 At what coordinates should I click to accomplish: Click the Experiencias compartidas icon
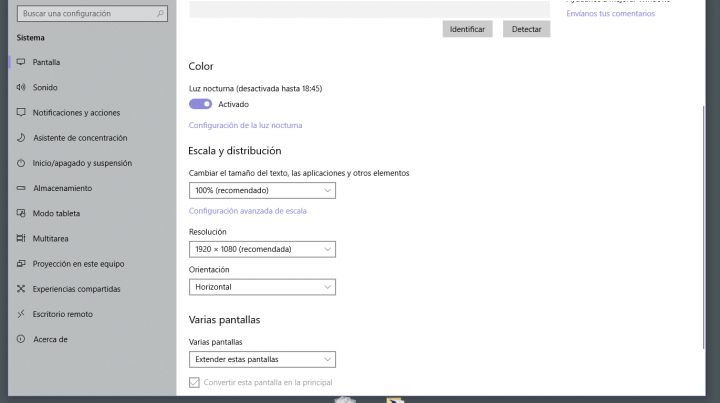pos(21,289)
